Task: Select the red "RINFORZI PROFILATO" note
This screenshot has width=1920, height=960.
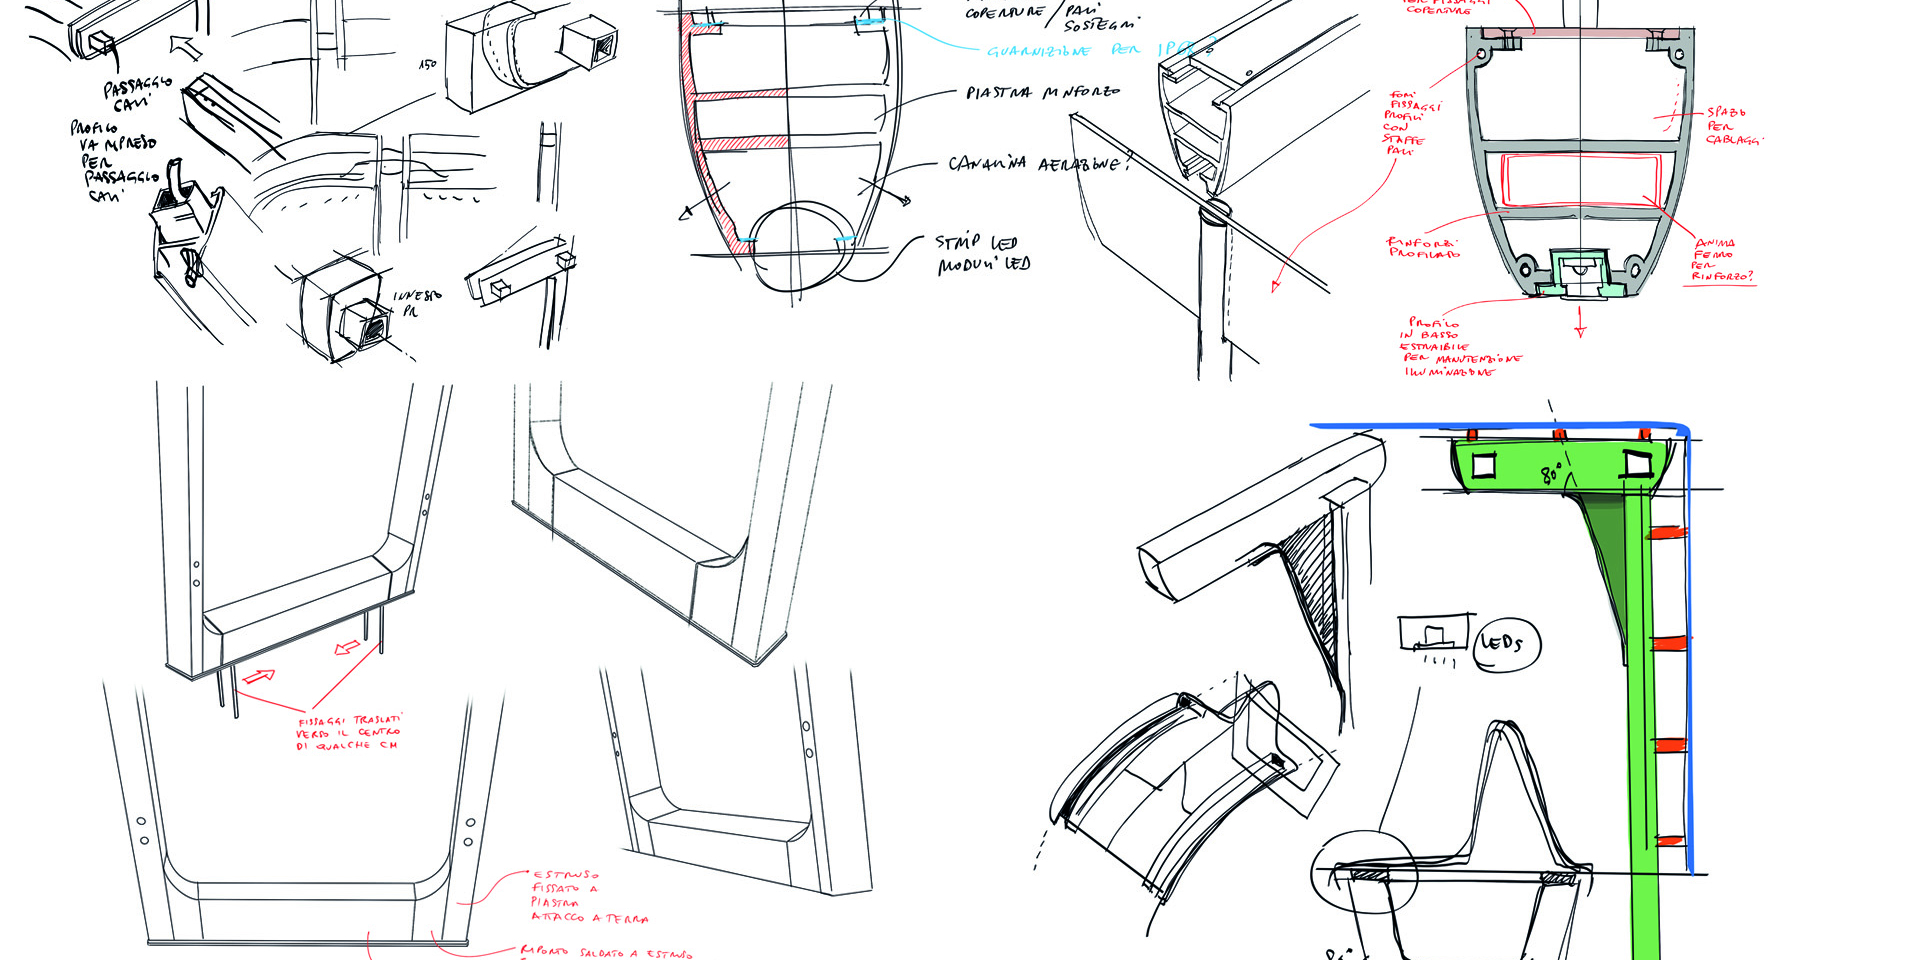Action: click(1422, 248)
